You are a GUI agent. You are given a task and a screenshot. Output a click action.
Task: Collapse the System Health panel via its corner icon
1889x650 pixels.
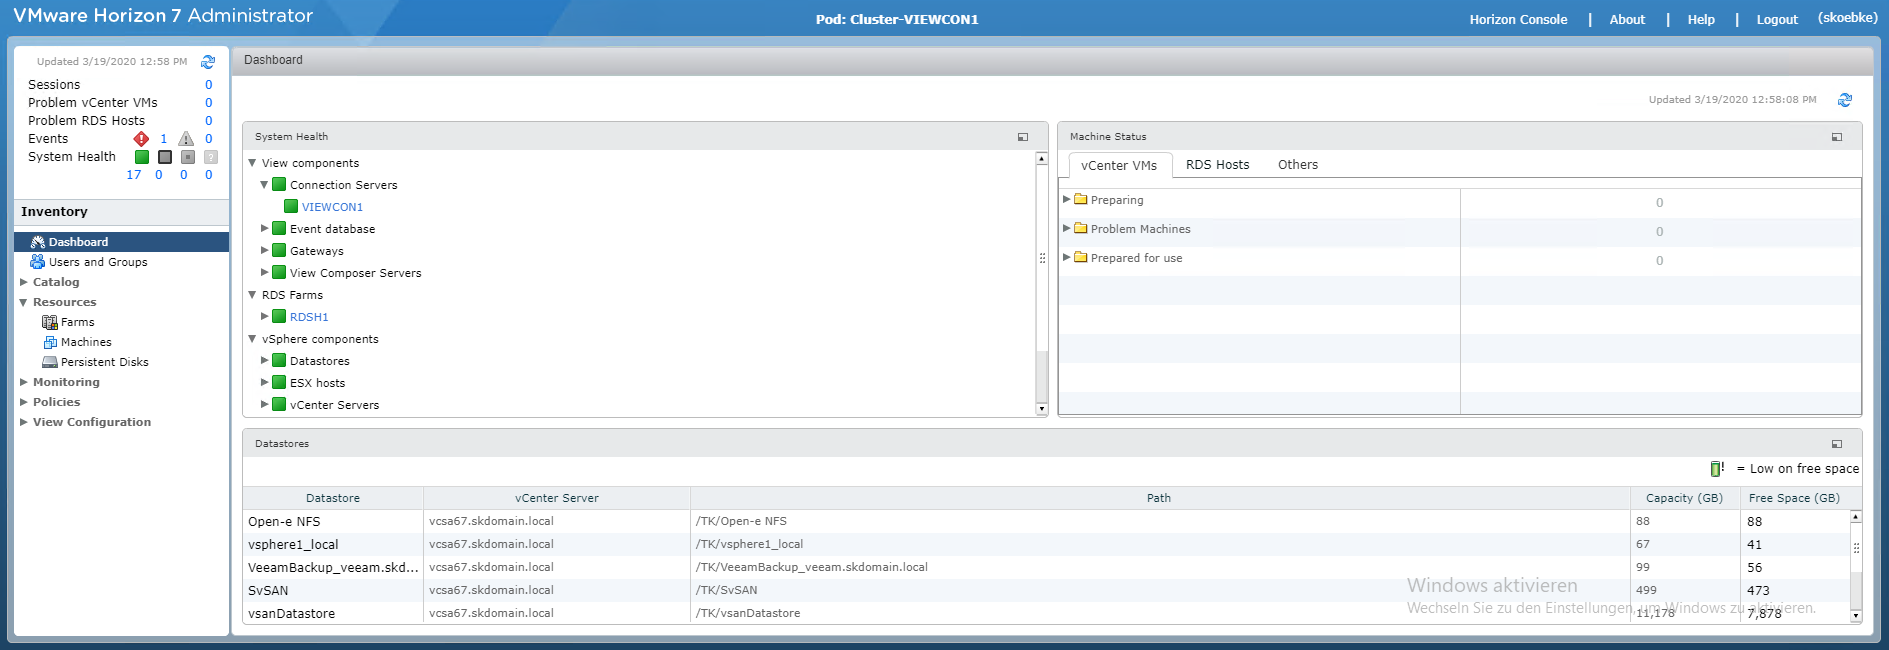pos(1023,137)
